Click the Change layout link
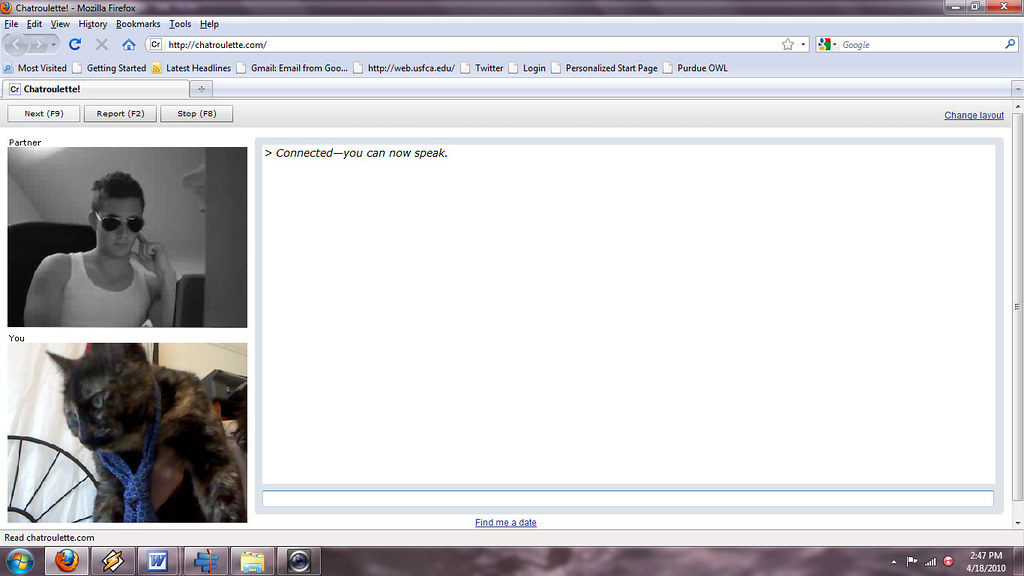This screenshot has width=1024, height=576. point(974,115)
